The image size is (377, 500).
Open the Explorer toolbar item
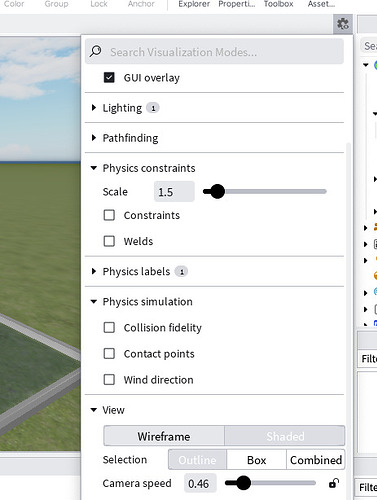click(x=194, y=4)
